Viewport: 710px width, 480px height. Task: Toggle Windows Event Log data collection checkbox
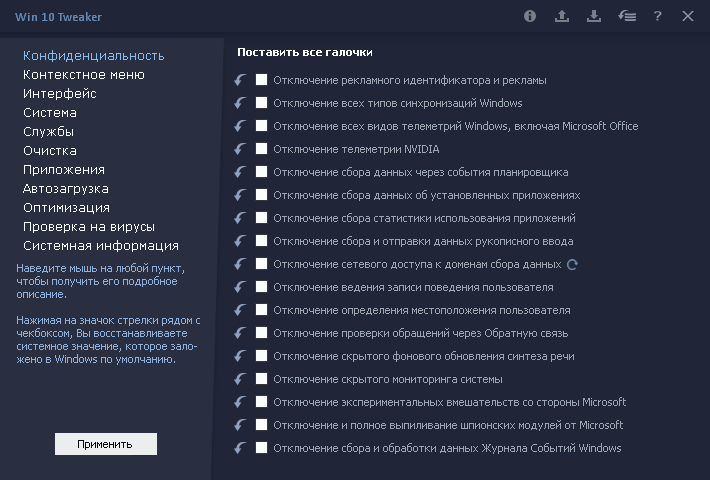(x=261, y=448)
